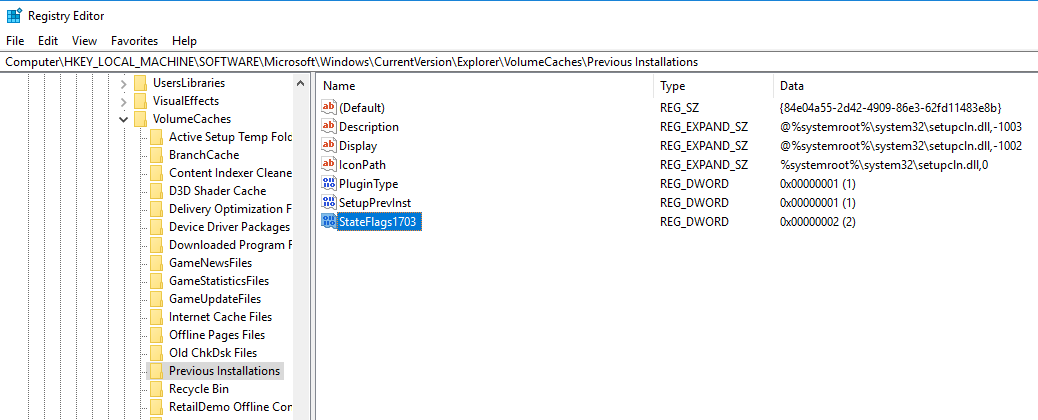Click the D3D Shader Cache folder icon
This screenshot has width=1038, height=420.
pyautogui.click(x=156, y=191)
